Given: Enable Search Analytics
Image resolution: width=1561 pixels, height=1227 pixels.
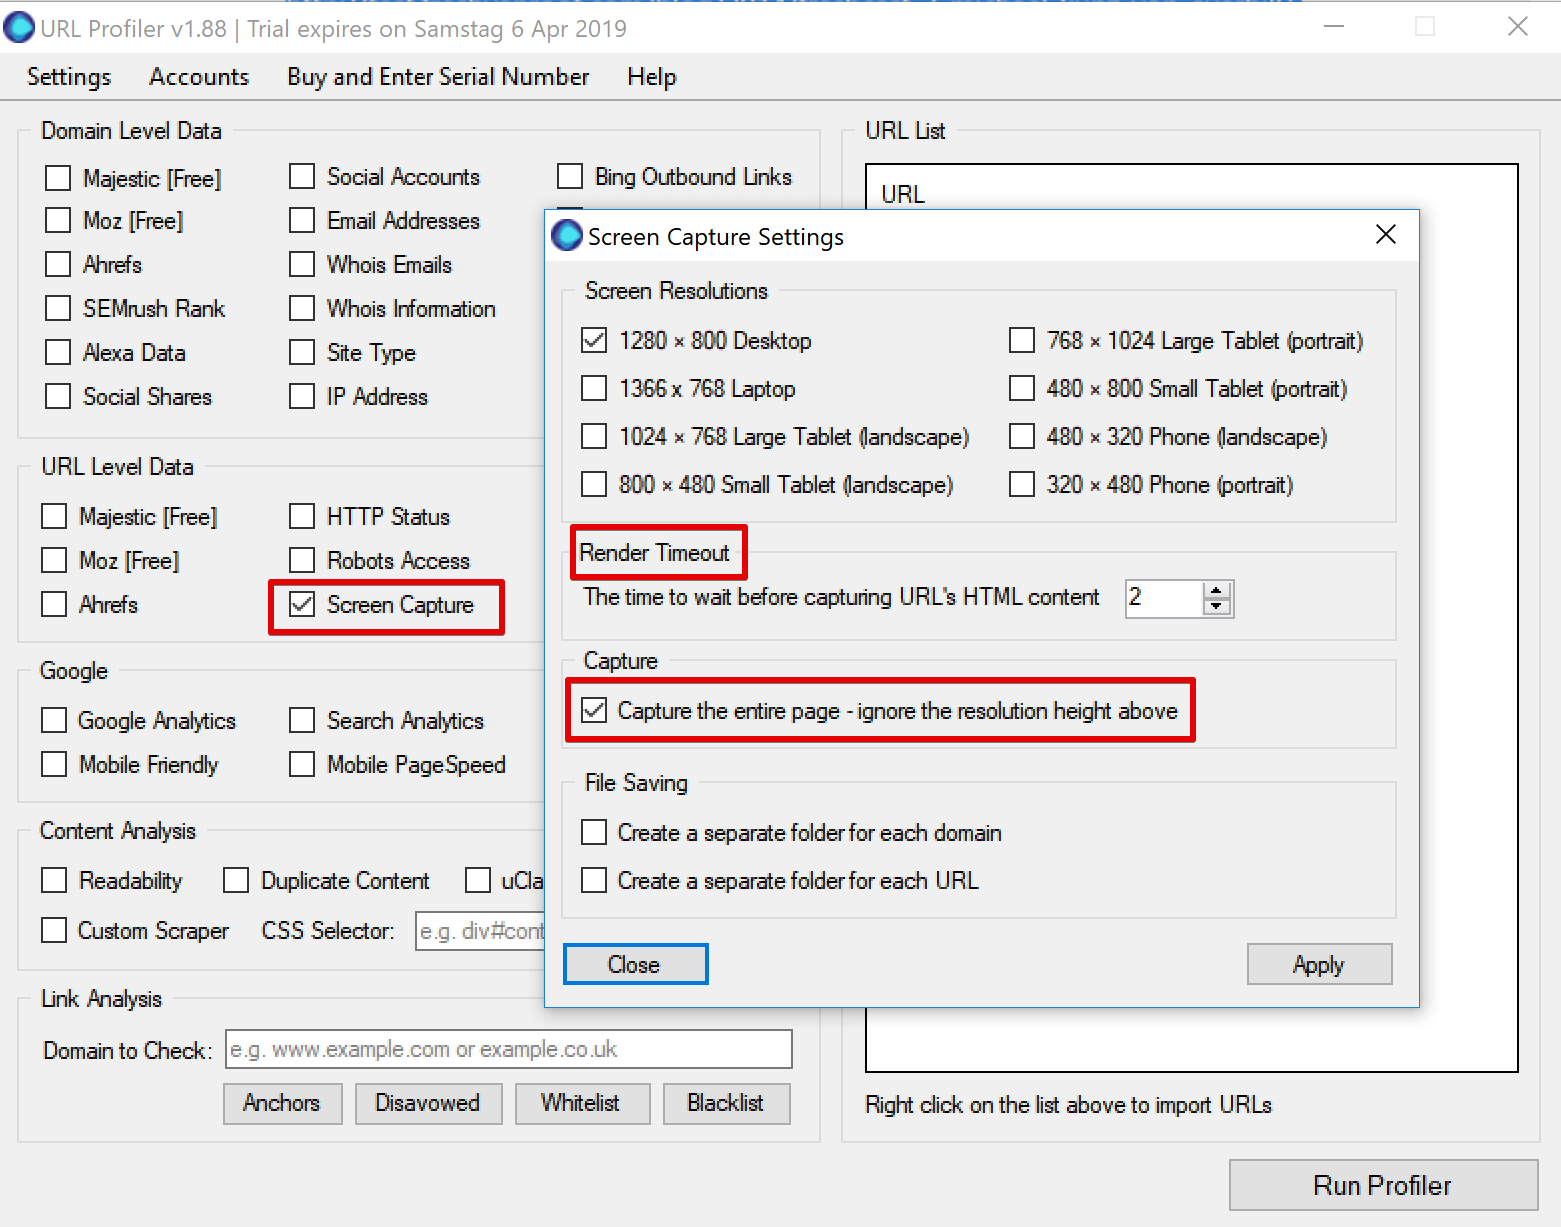Looking at the screenshot, I should click(302, 720).
